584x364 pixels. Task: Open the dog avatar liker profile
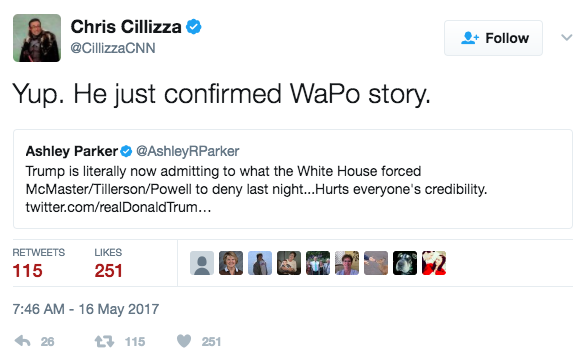click(405, 263)
